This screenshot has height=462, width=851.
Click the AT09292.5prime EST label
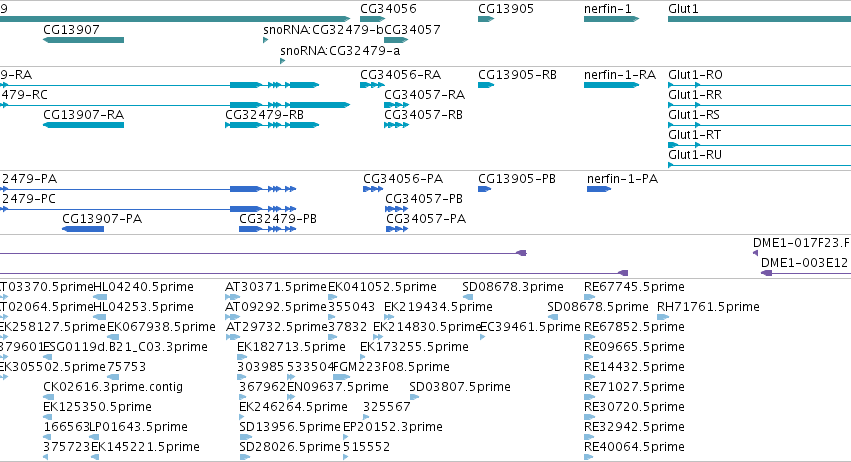pyautogui.click(x=276, y=307)
